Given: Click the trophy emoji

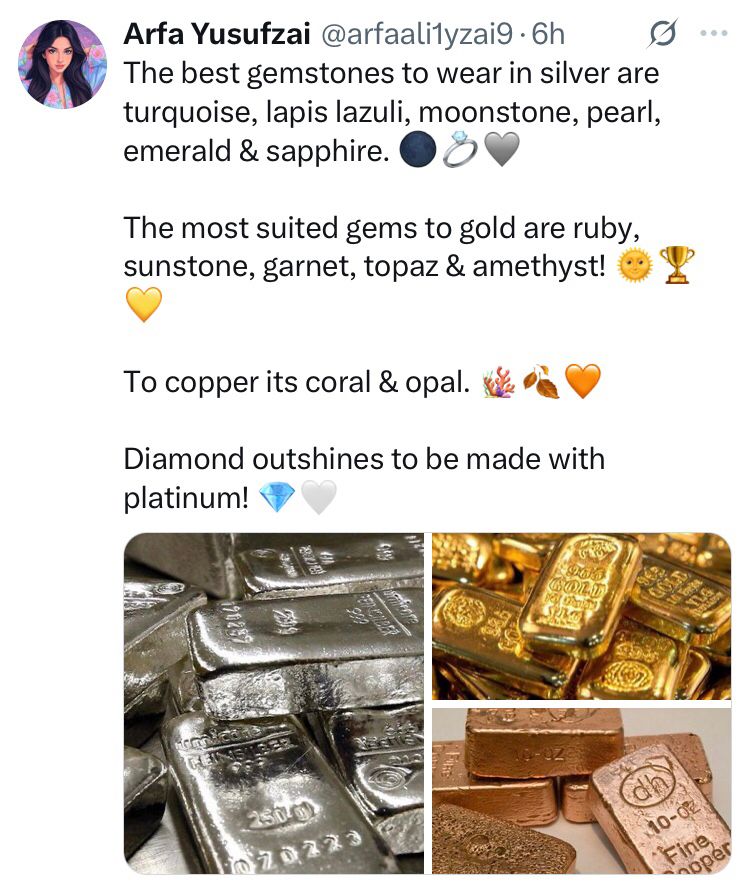Looking at the screenshot, I should pos(677,265).
